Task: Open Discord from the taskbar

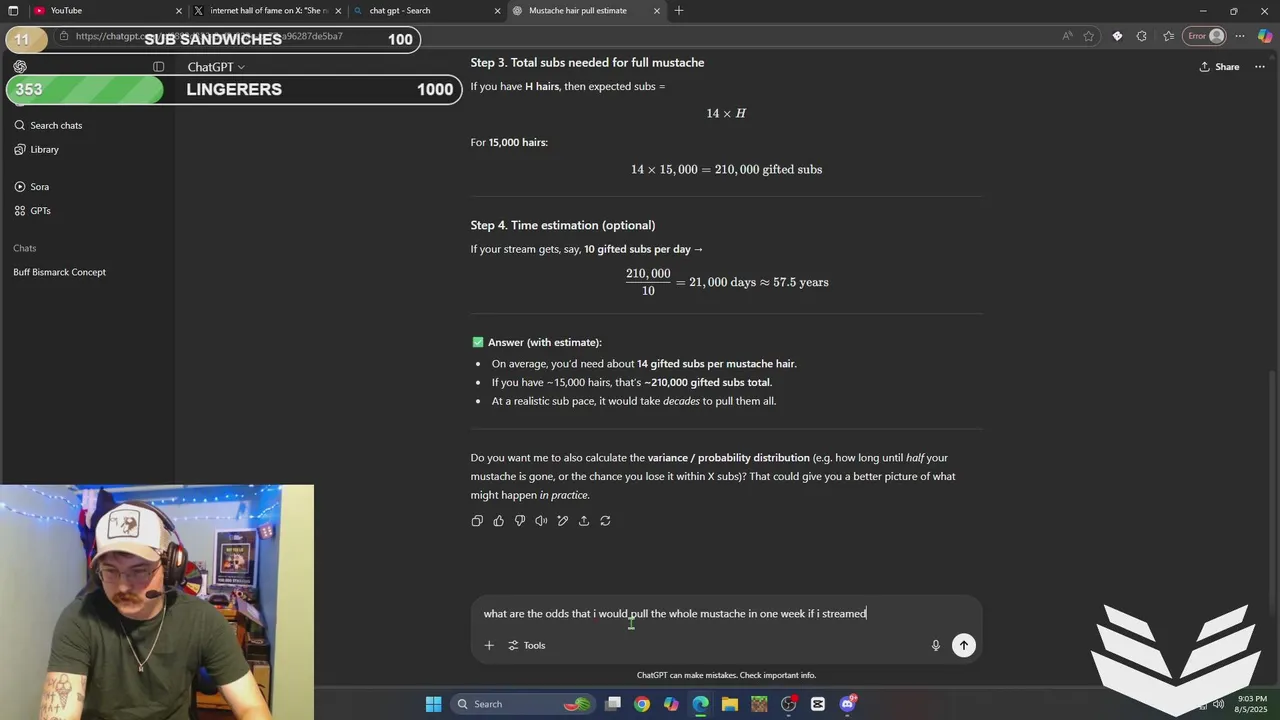Action: tap(848, 704)
